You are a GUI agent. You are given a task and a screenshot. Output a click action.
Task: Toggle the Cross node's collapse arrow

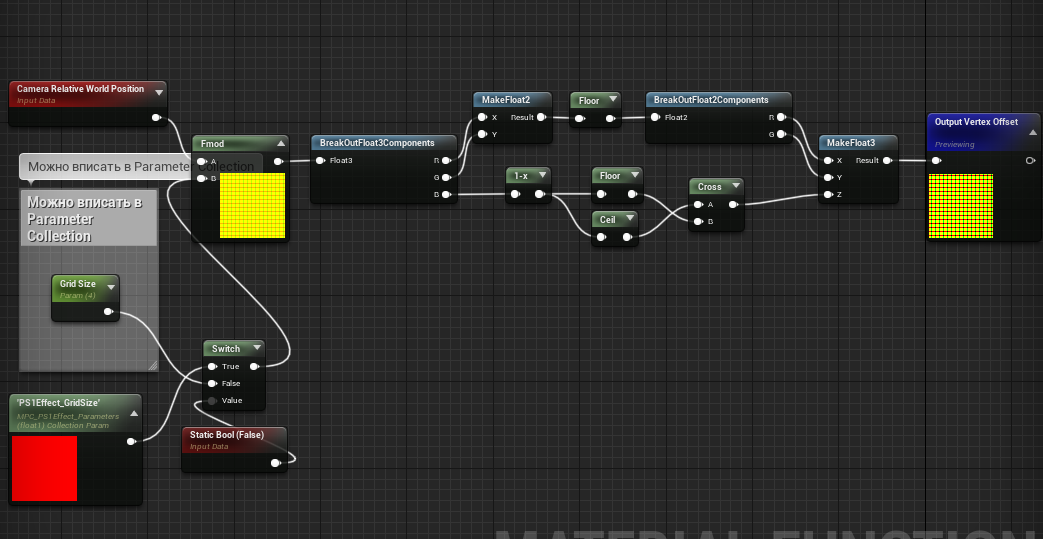[736, 186]
